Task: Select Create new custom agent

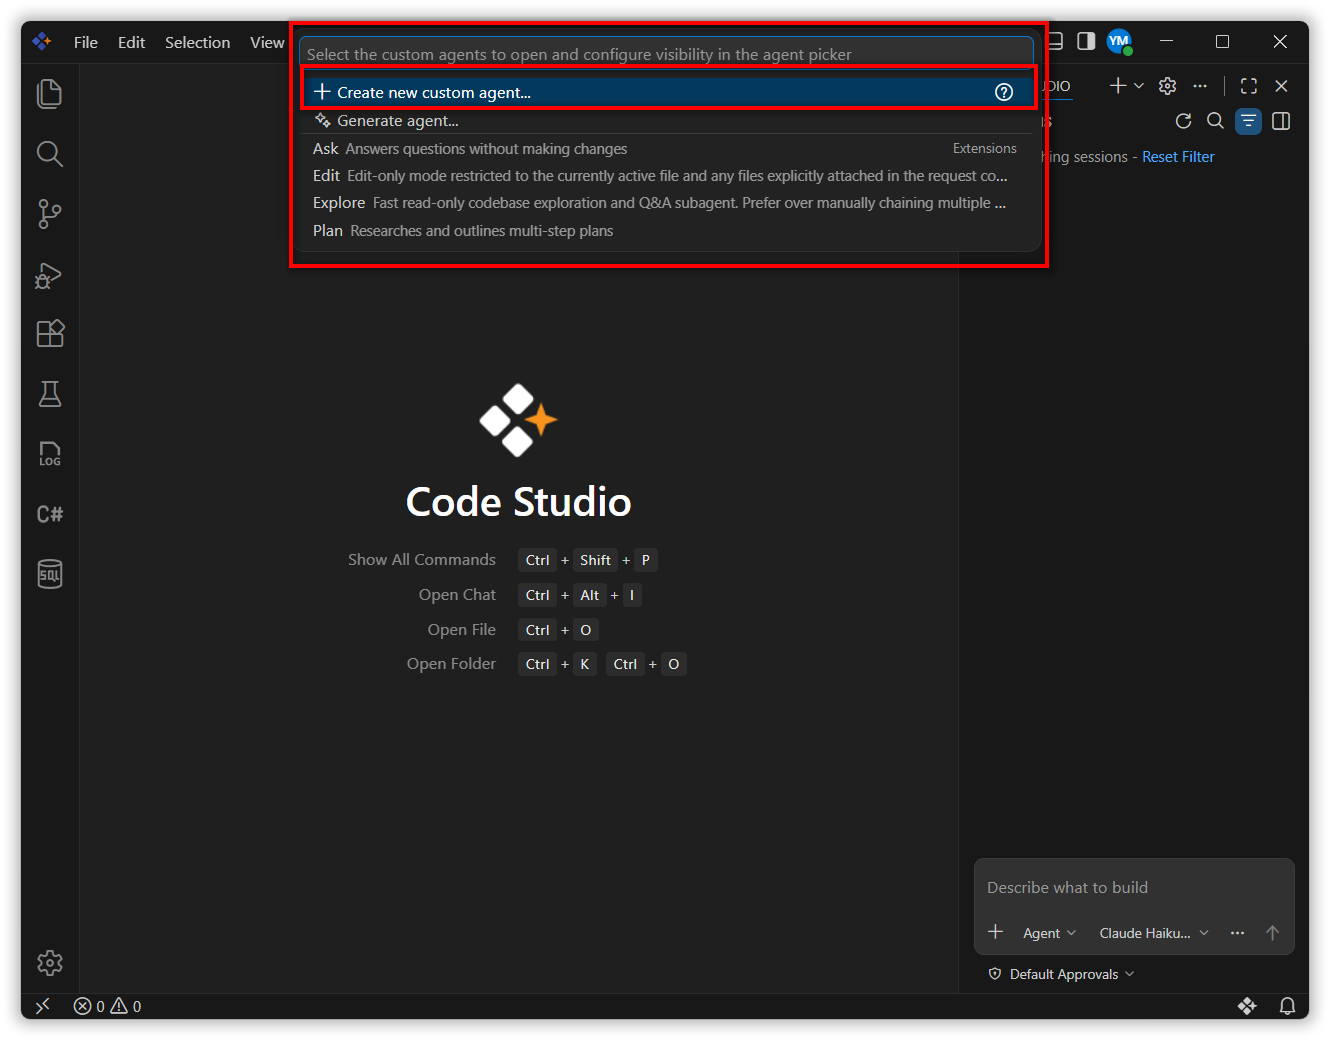Action: 668,92
